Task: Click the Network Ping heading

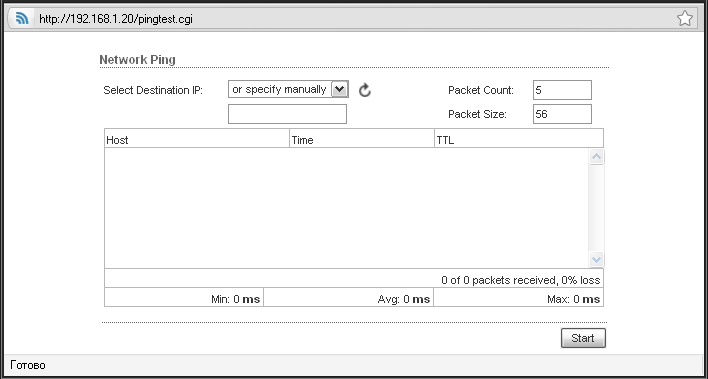Action: 137,60
